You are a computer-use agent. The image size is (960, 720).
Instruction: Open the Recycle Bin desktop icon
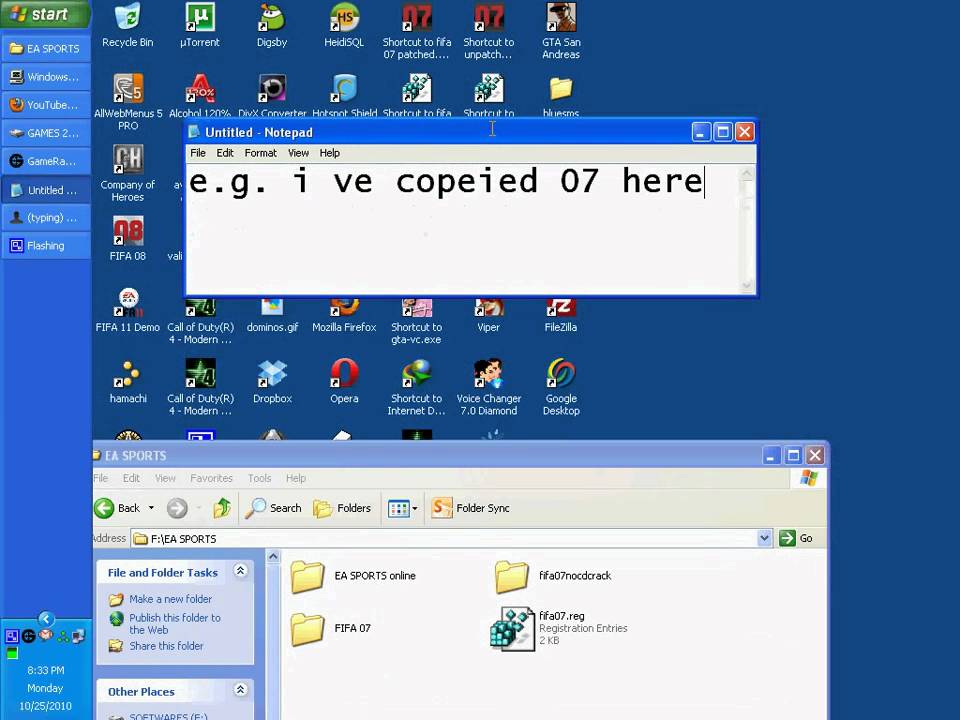[x=127, y=26]
